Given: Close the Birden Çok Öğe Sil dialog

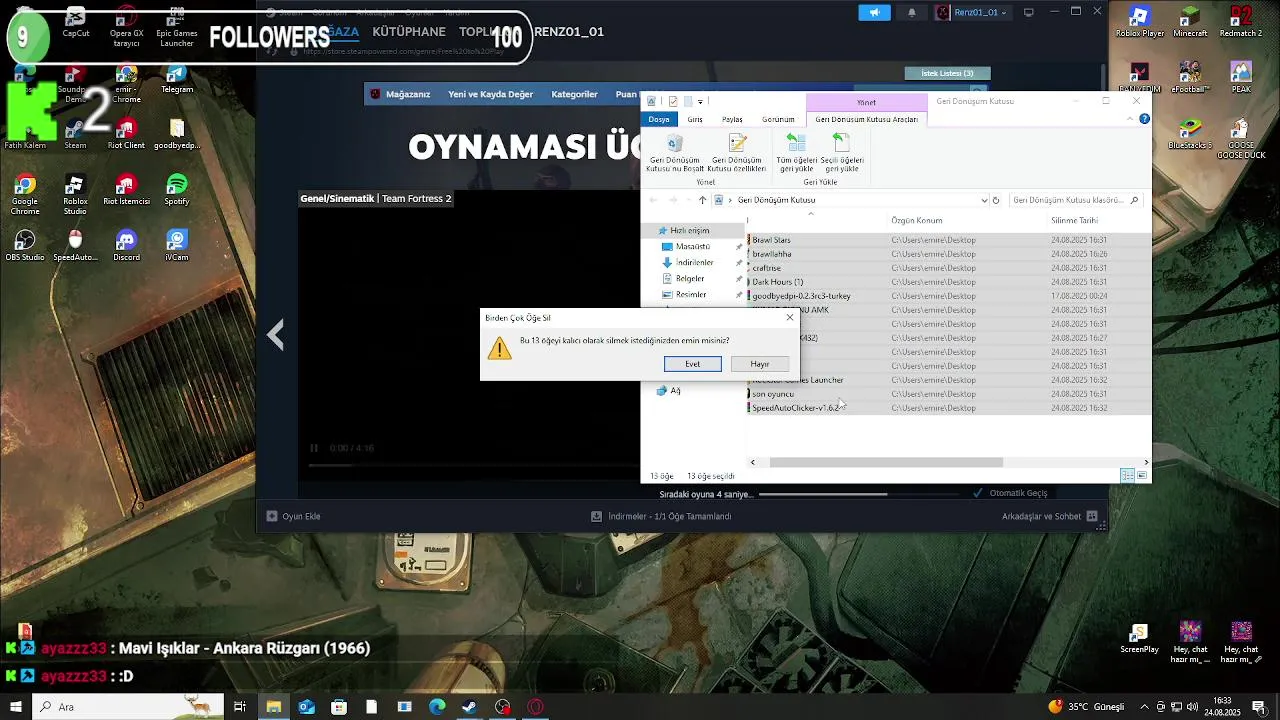Looking at the screenshot, I should click(x=790, y=317).
